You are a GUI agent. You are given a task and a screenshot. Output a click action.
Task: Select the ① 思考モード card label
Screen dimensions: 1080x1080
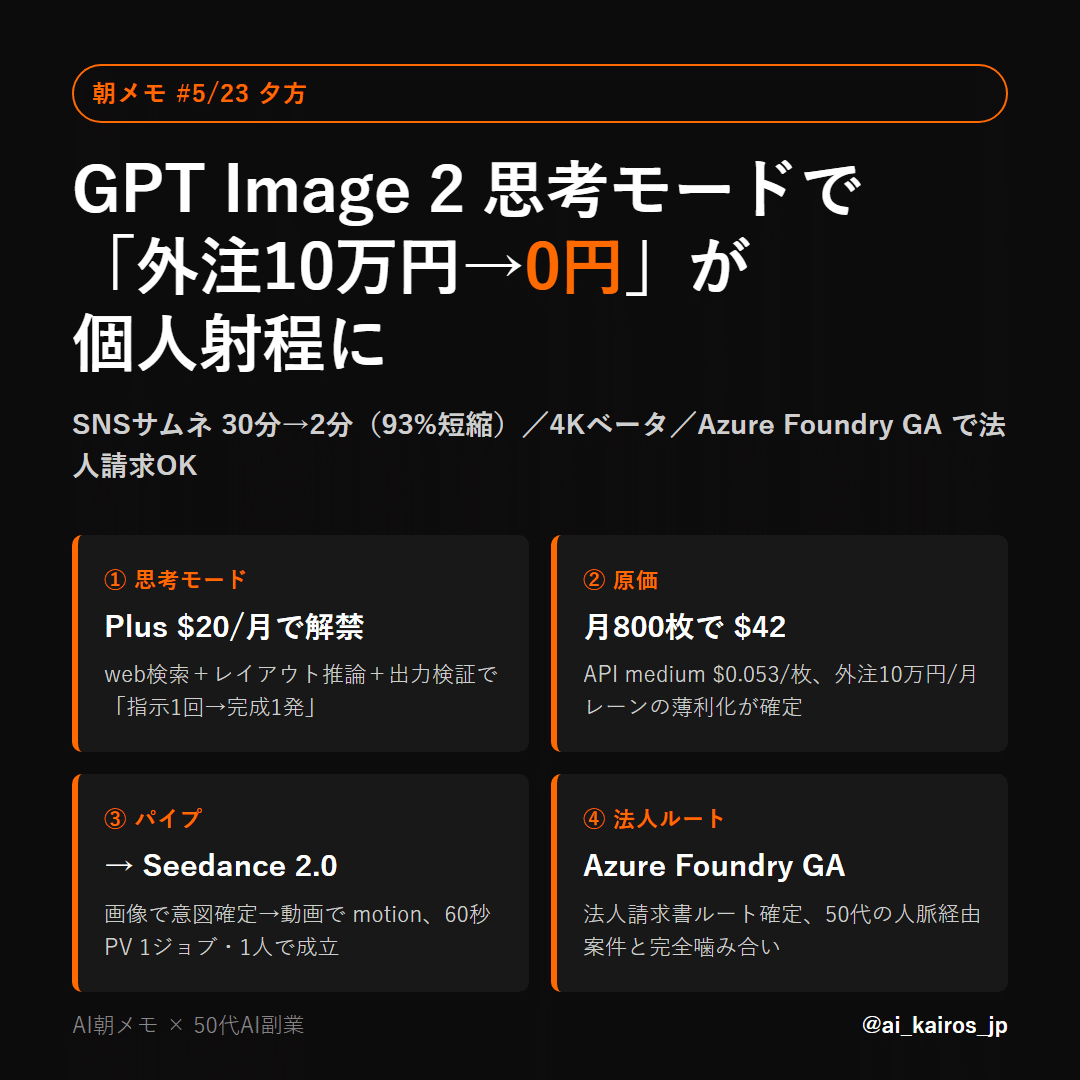click(x=175, y=579)
